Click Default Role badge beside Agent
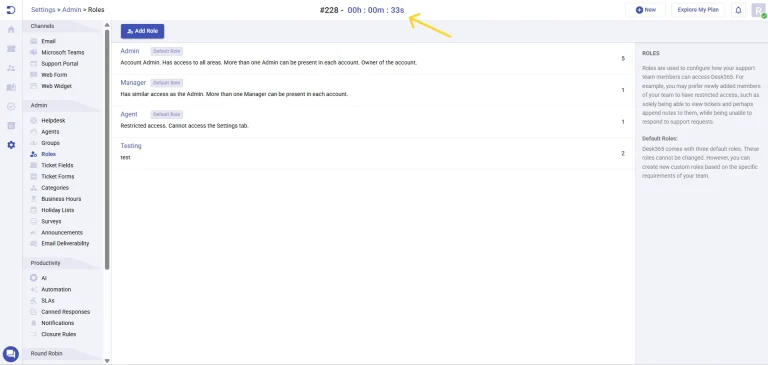Image resolution: width=768 pixels, height=365 pixels. (167, 114)
